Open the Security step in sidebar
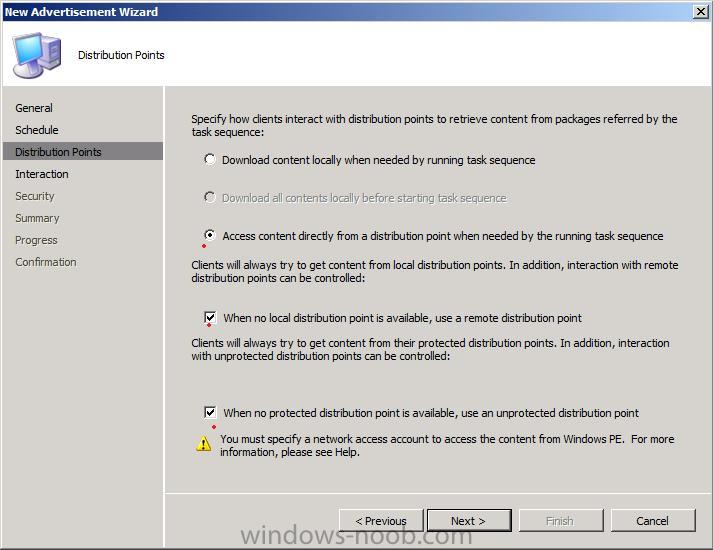 tap(35, 196)
